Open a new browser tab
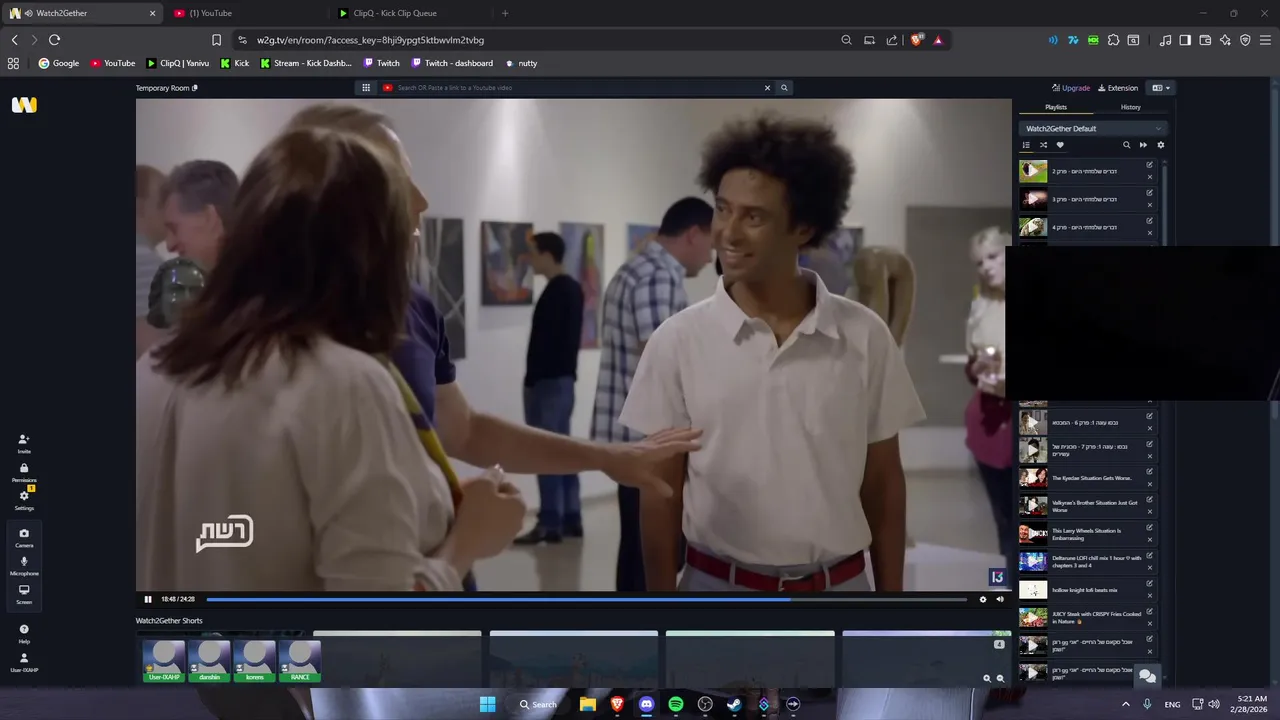The height and width of the screenshot is (720, 1280). [x=505, y=13]
